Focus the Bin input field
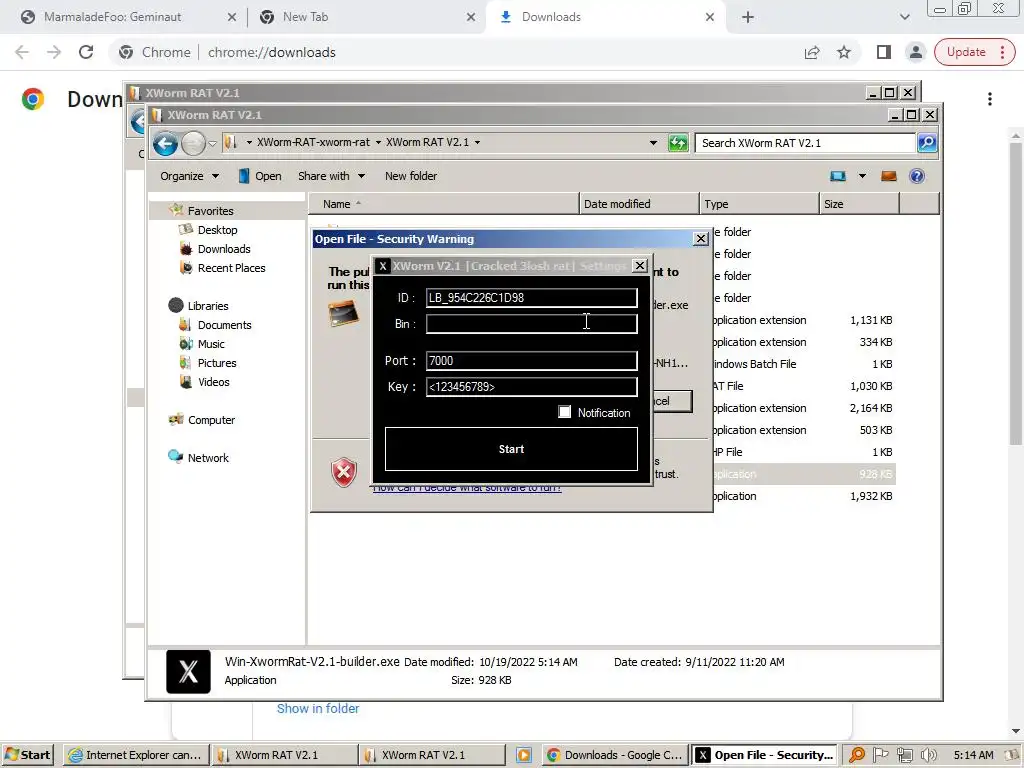Screen dimensions: 1024x768 tap(532, 324)
